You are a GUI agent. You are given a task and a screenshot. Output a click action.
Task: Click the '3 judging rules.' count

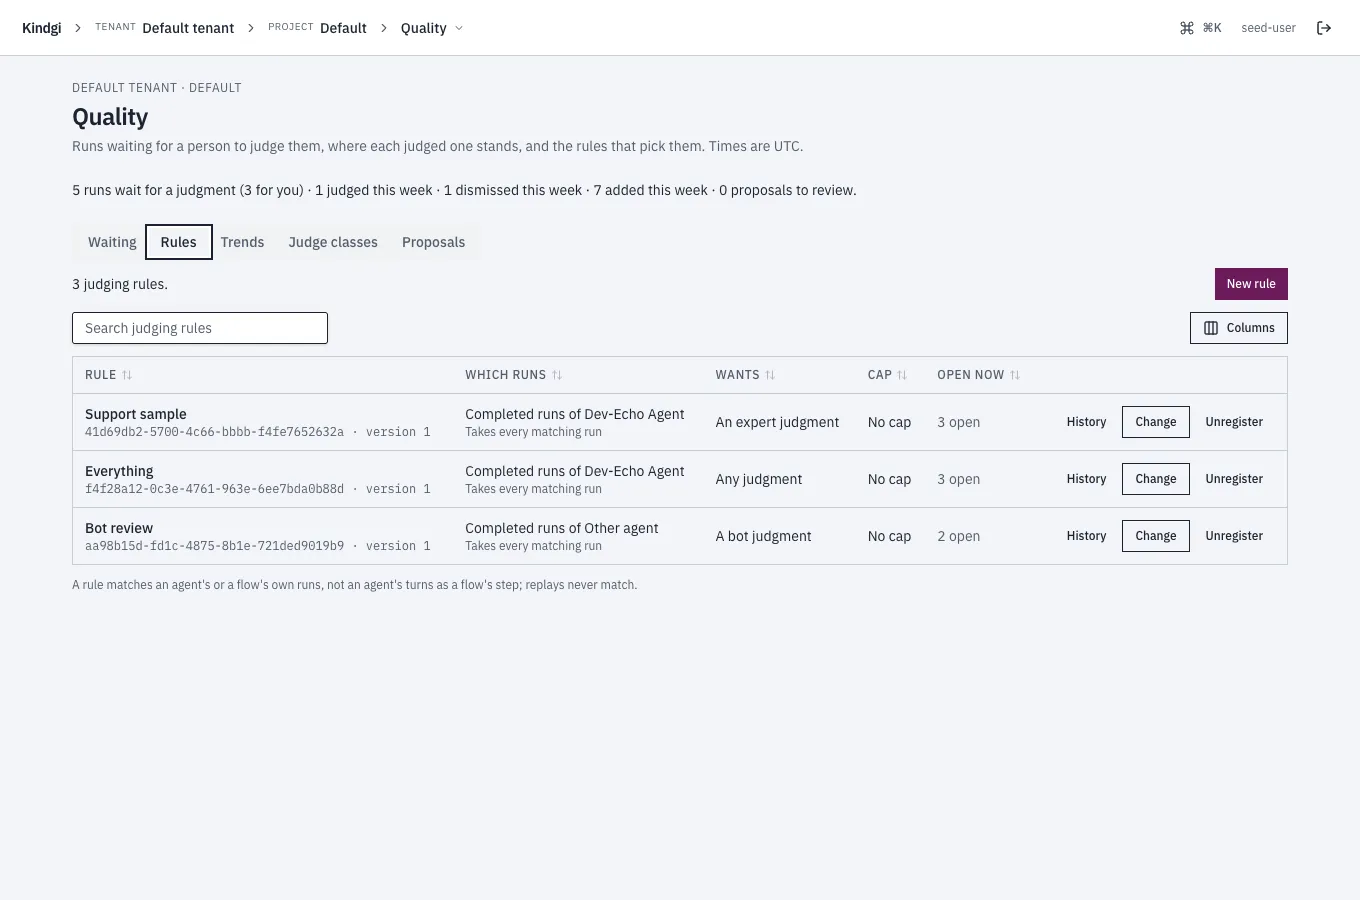(x=120, y=284)
